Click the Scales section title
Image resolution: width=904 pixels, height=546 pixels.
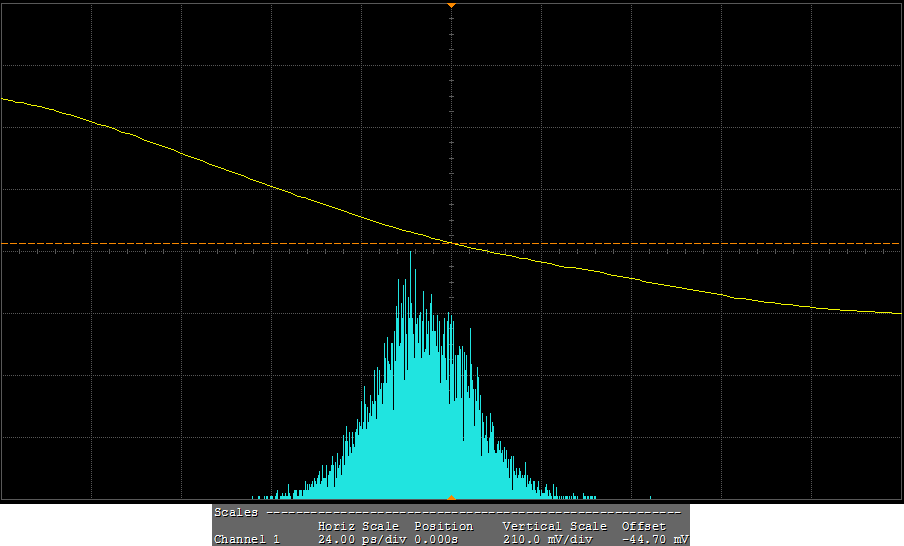236,512
